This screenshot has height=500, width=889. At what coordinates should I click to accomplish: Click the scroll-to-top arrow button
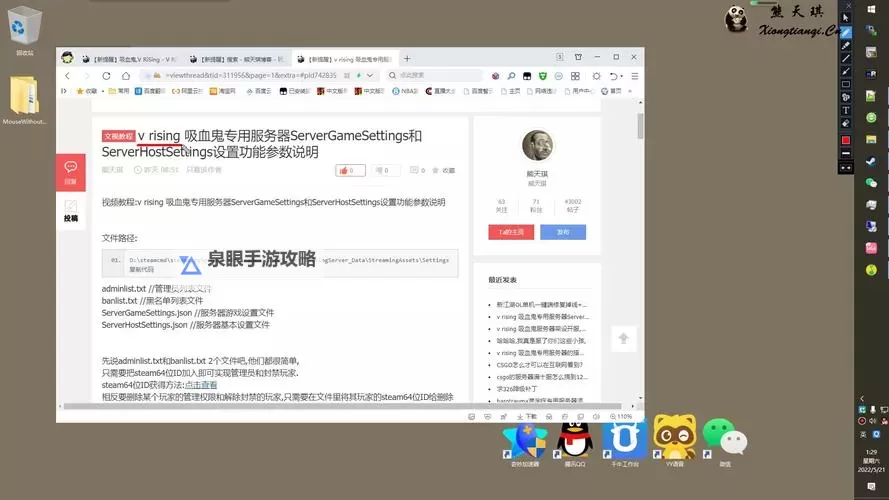tap(623, 339)
